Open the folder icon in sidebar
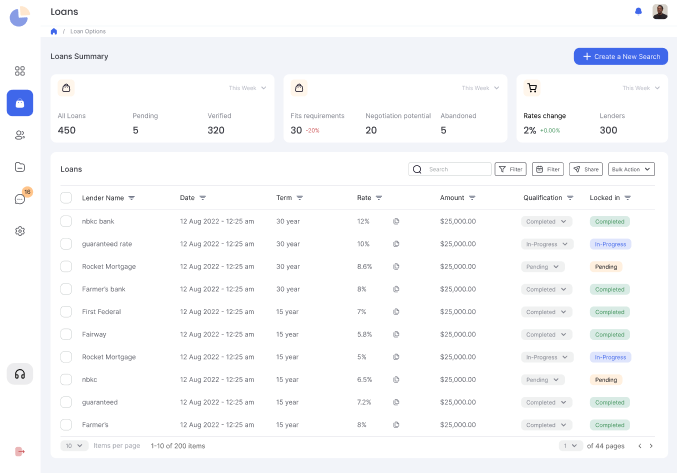The width and height of the screenshot is (677, 473). point(20,167)
